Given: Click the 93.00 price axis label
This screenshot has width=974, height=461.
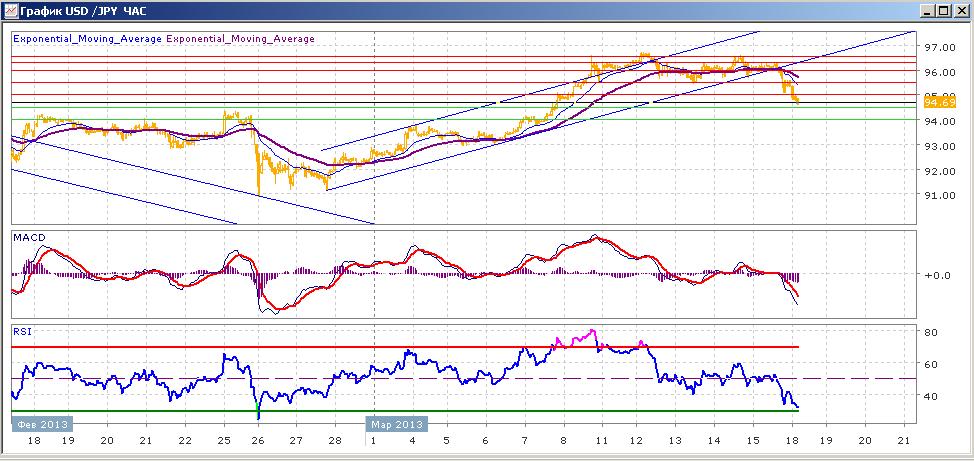Looking at the screenshot, I should pyautogui.click(x=939, y=146).
